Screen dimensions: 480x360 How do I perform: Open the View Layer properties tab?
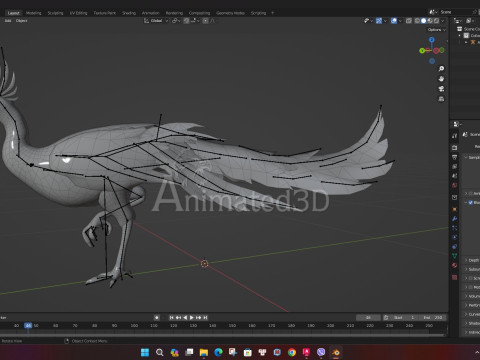455,166
